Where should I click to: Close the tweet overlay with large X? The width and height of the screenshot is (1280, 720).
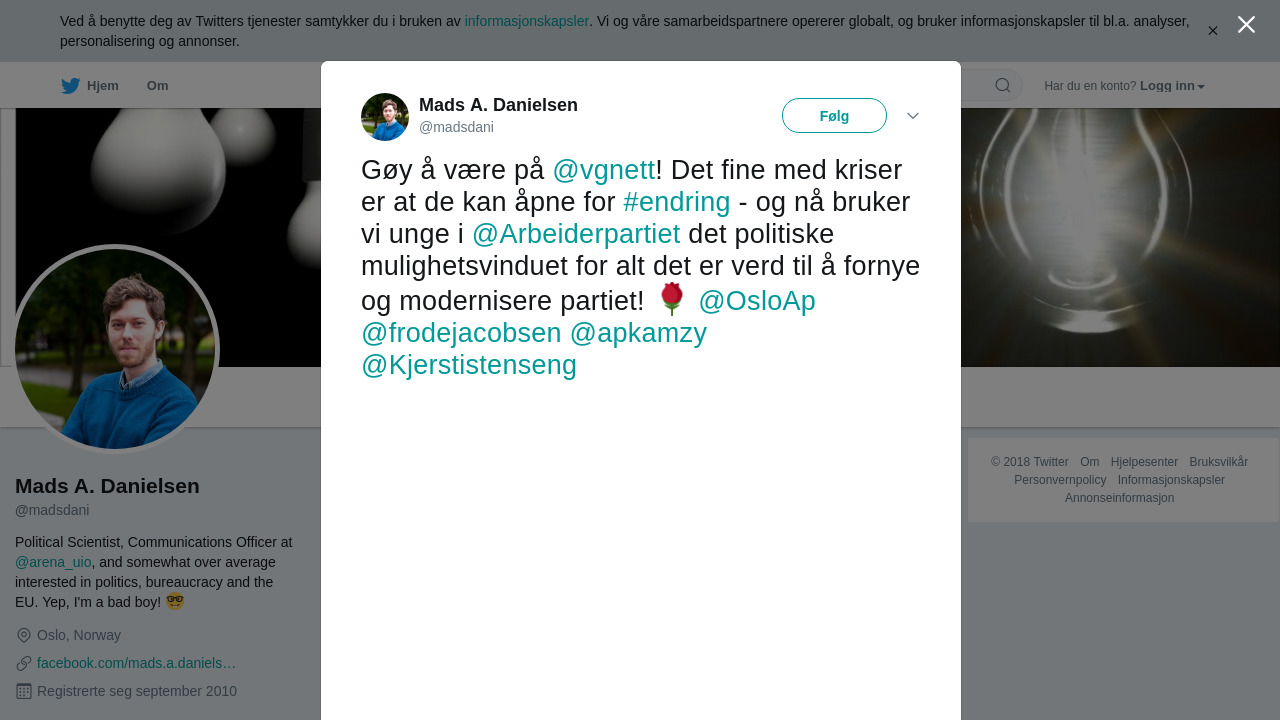(x=1246, y=25)
